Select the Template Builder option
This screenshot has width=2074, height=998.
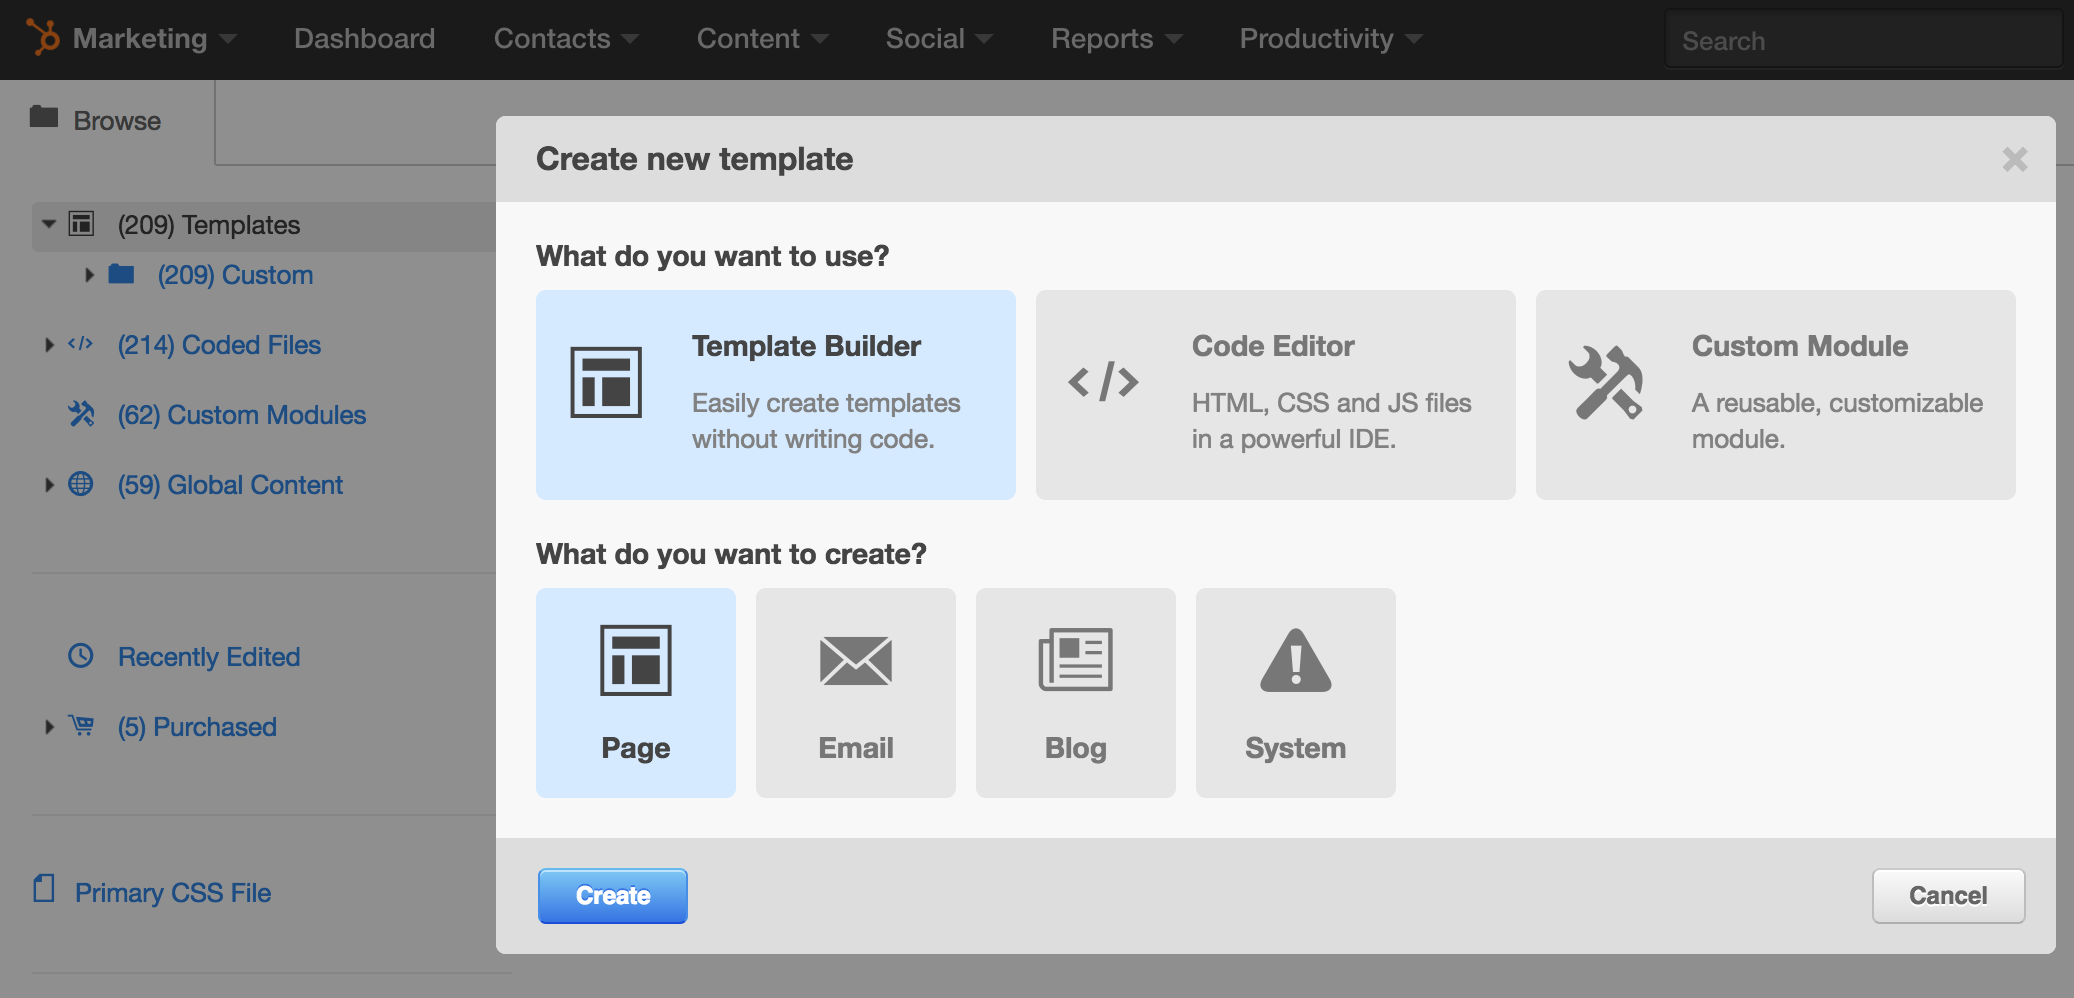pos(775,394)
